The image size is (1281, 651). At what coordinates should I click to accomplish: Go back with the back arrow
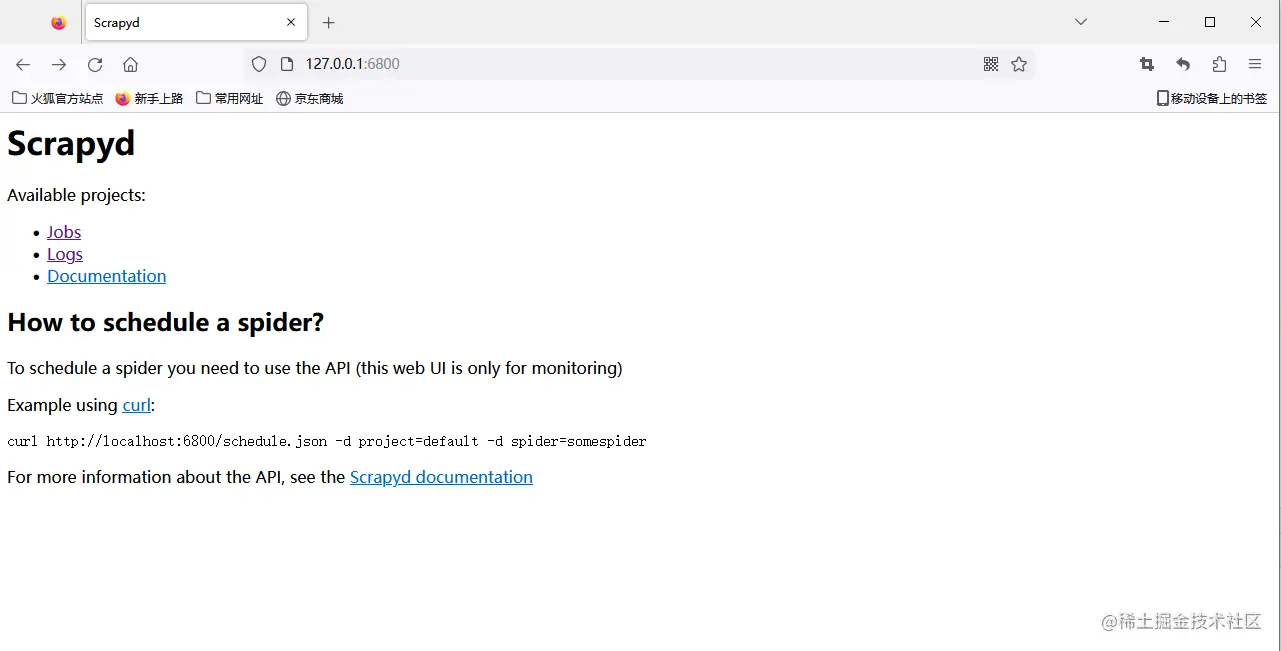pyautogui.click(x=23, y=64)
